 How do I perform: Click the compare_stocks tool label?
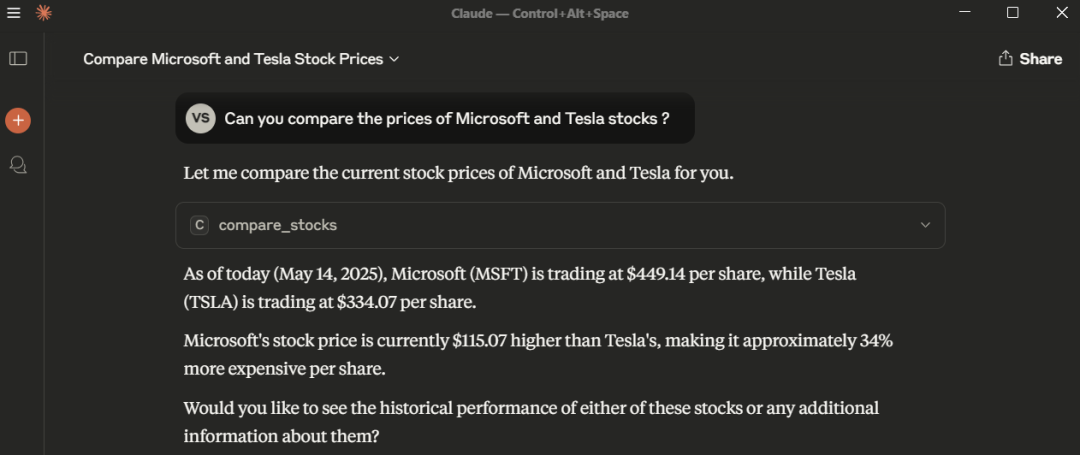click(278, 225)
